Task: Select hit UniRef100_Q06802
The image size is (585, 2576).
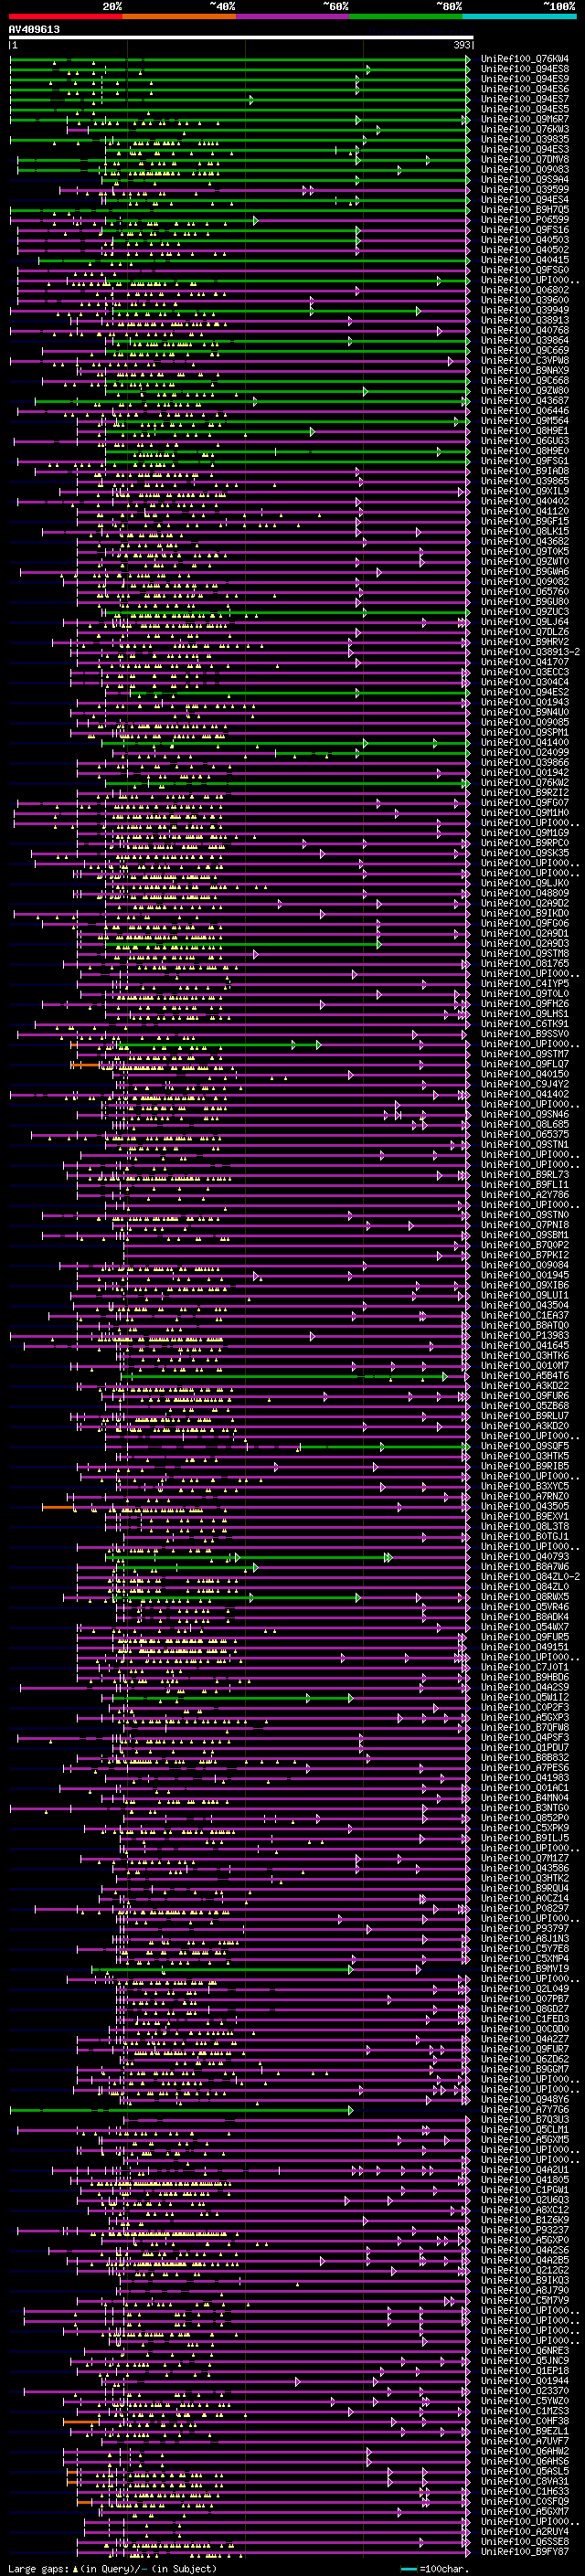Action: click(525, 290)
